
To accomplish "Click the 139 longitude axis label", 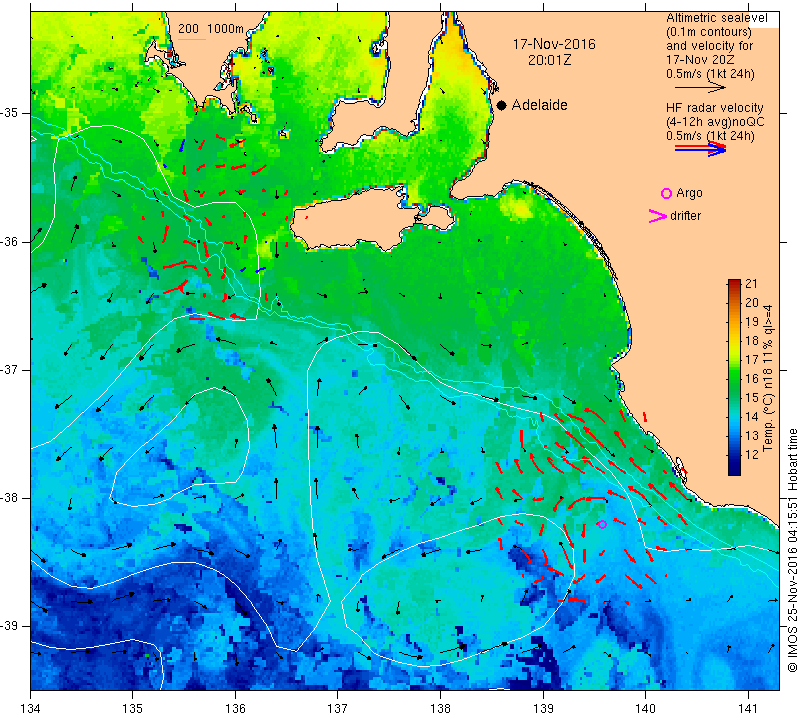I will pyautogui.click(x=543, y=709).
